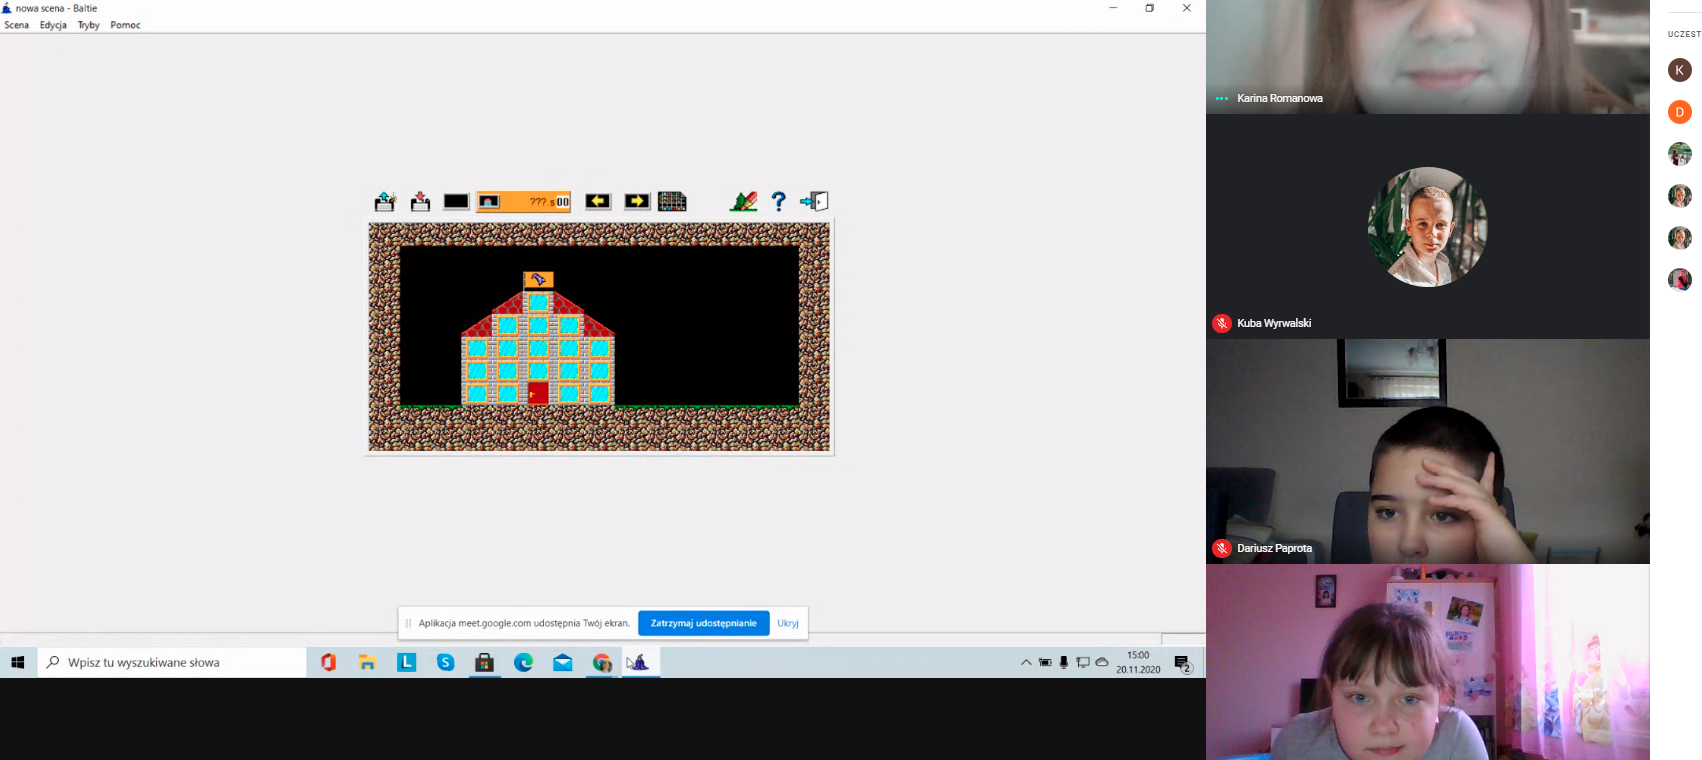Click Dariusz Paprota's muted microphone indicator
The width and height of the screenshot is (1702, 760).
click(1222, 548)
